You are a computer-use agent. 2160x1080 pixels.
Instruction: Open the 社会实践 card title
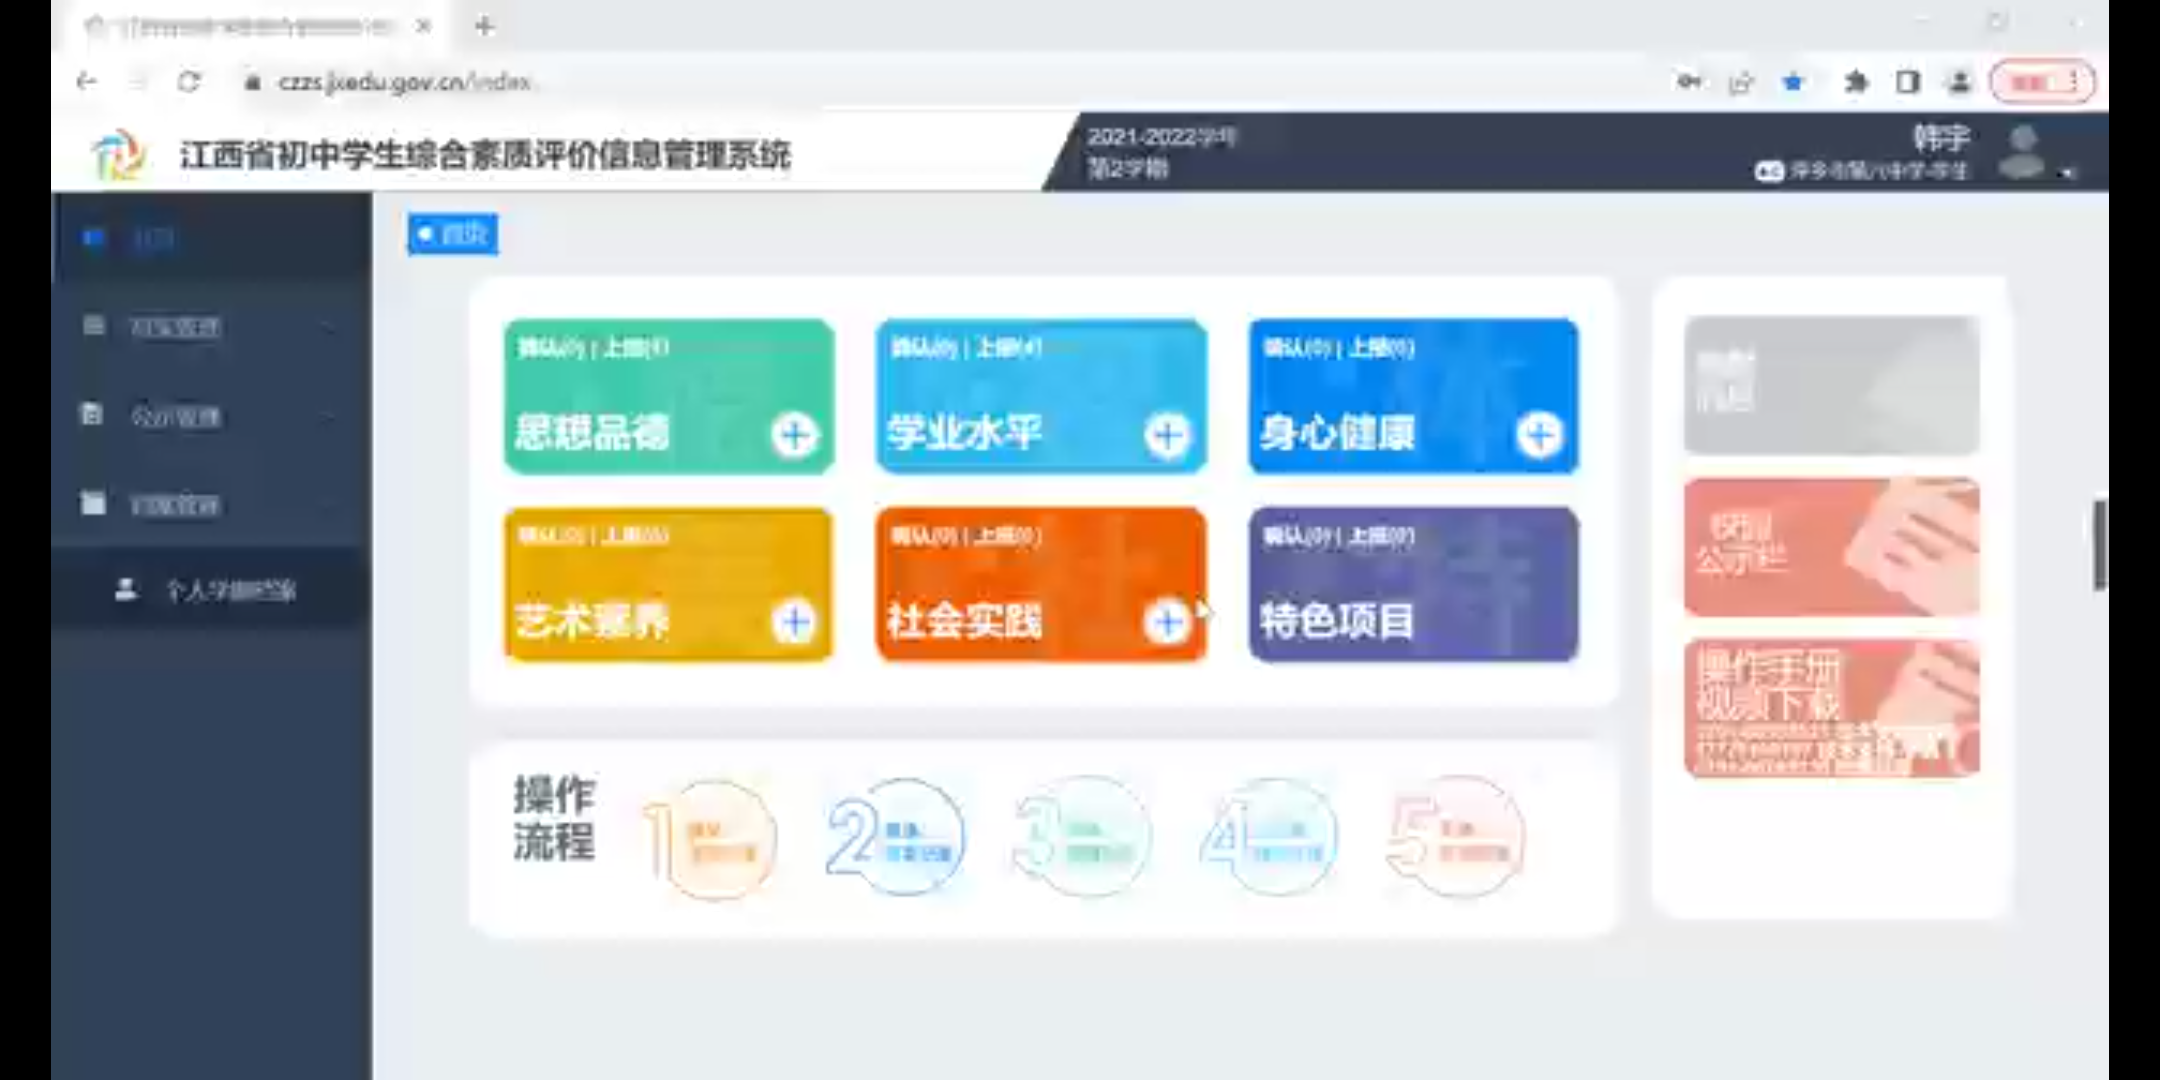tap(964, 621)
